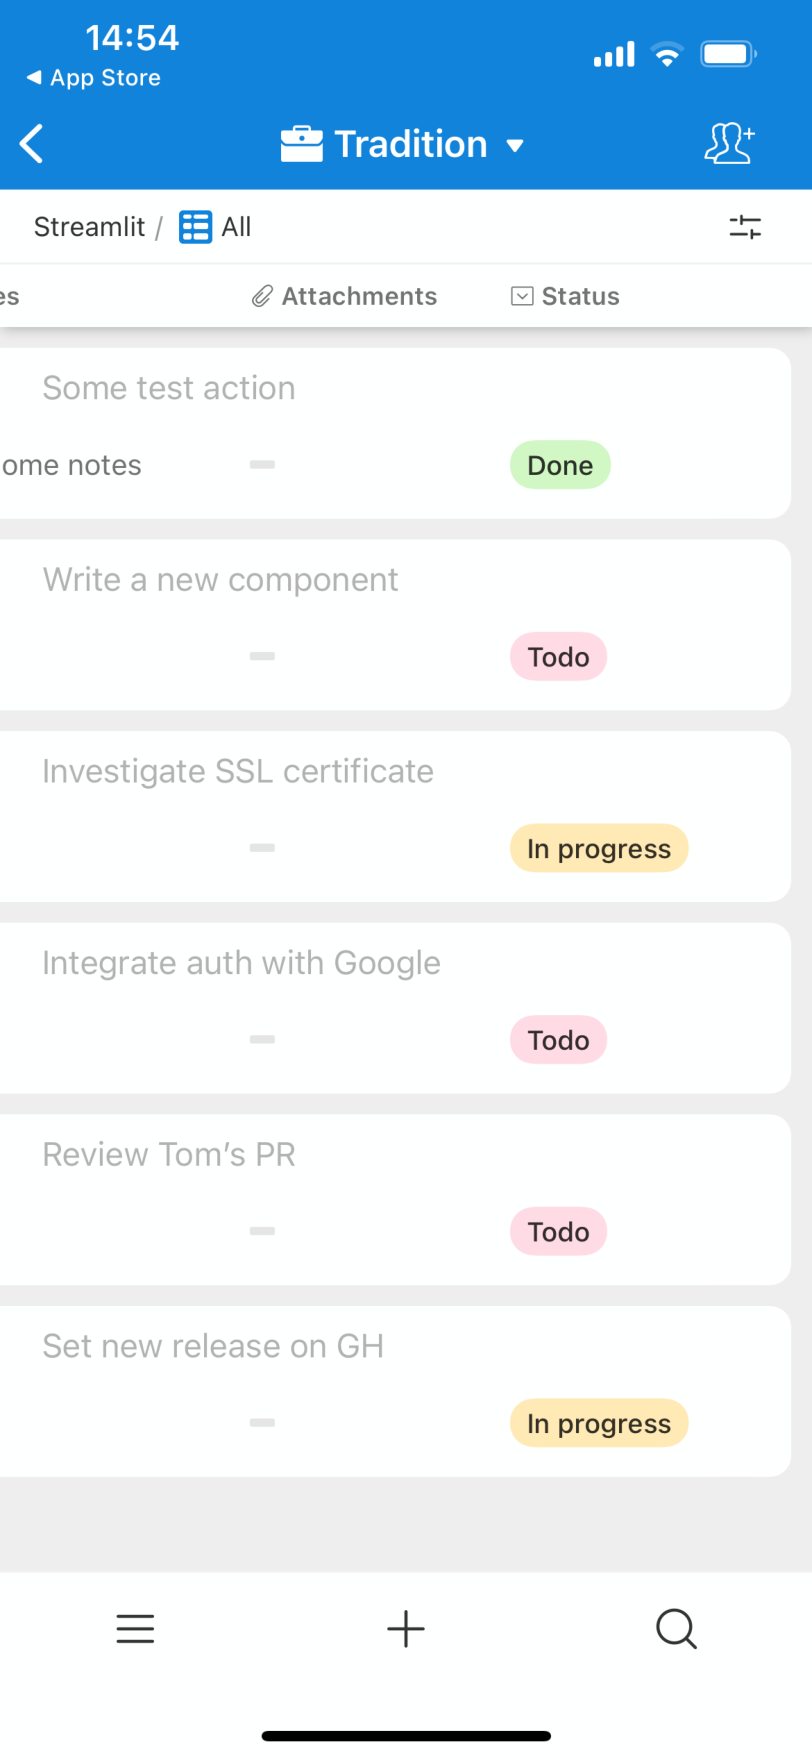
Task: Open Todo status for Write a new component
Action: pyautogui.click(x=558, y=657)
